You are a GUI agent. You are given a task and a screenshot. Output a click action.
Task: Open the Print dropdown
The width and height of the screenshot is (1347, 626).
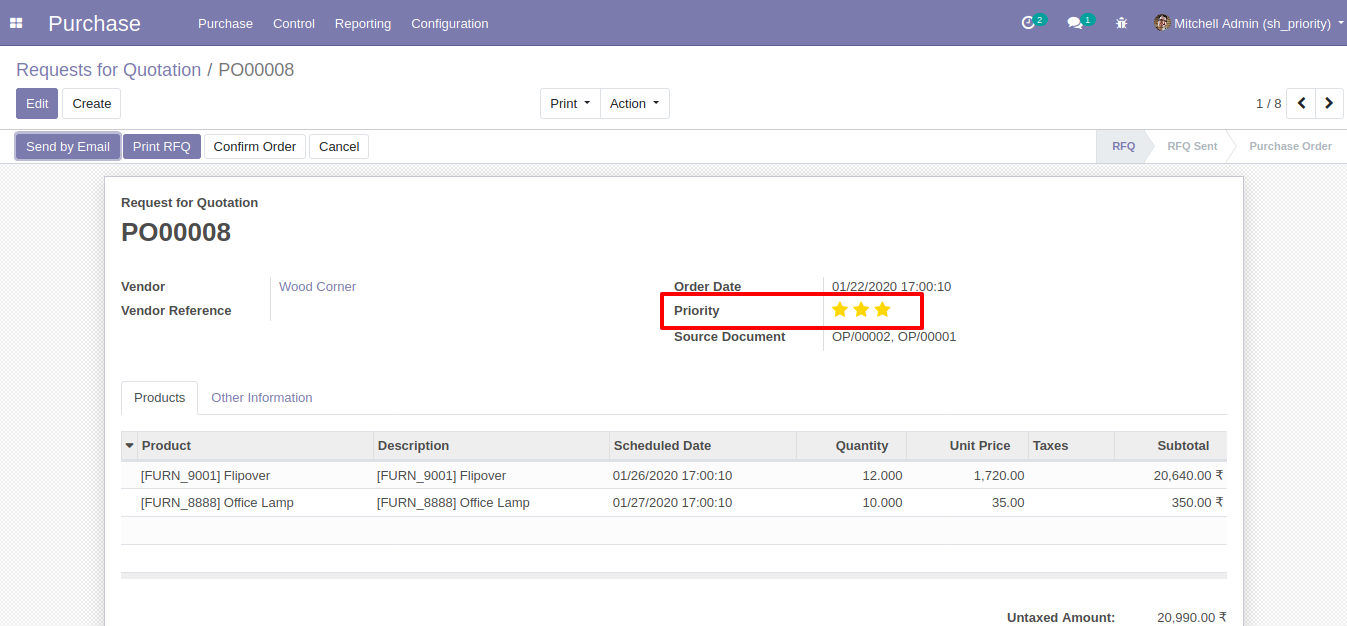click(570, 103)
